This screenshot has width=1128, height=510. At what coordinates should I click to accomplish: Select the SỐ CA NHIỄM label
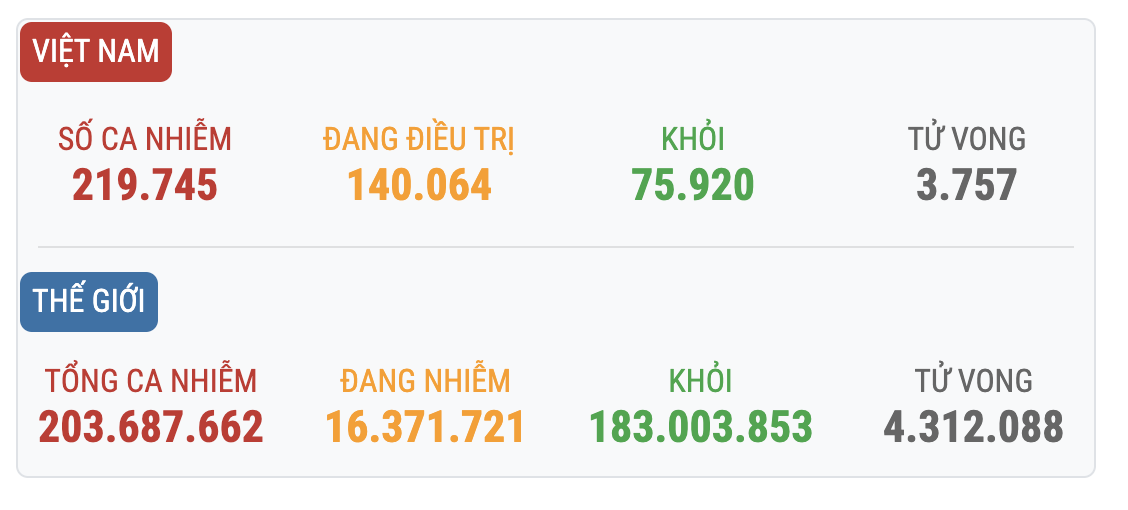pos(145,137)
